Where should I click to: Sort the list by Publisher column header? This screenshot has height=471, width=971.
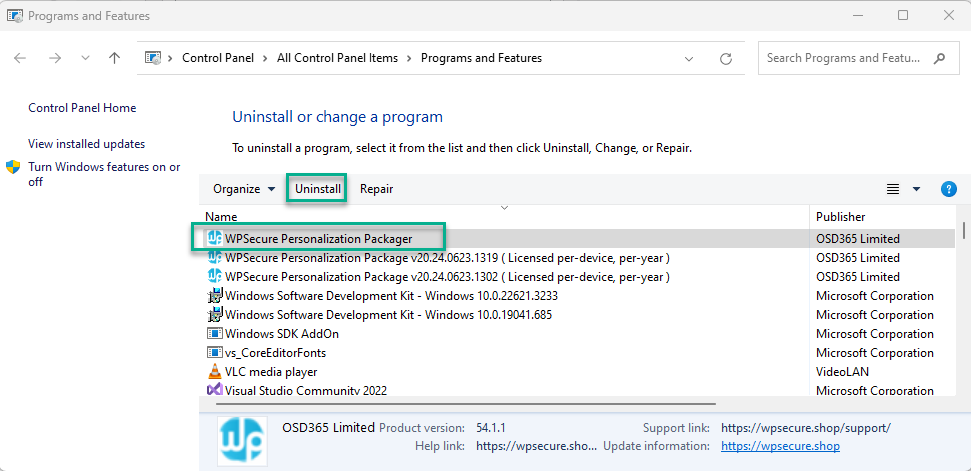[840, 217]
